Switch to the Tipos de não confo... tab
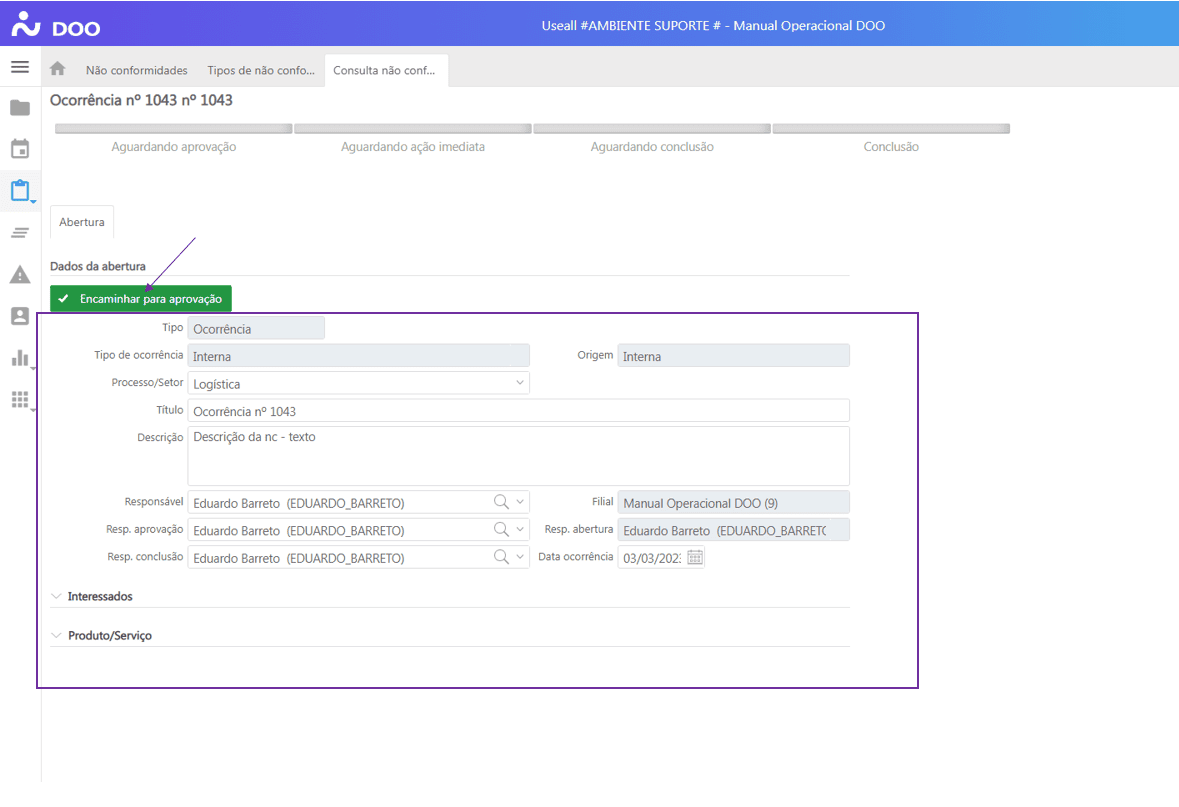The image size is (1179, 807). (x=261, y=70)
